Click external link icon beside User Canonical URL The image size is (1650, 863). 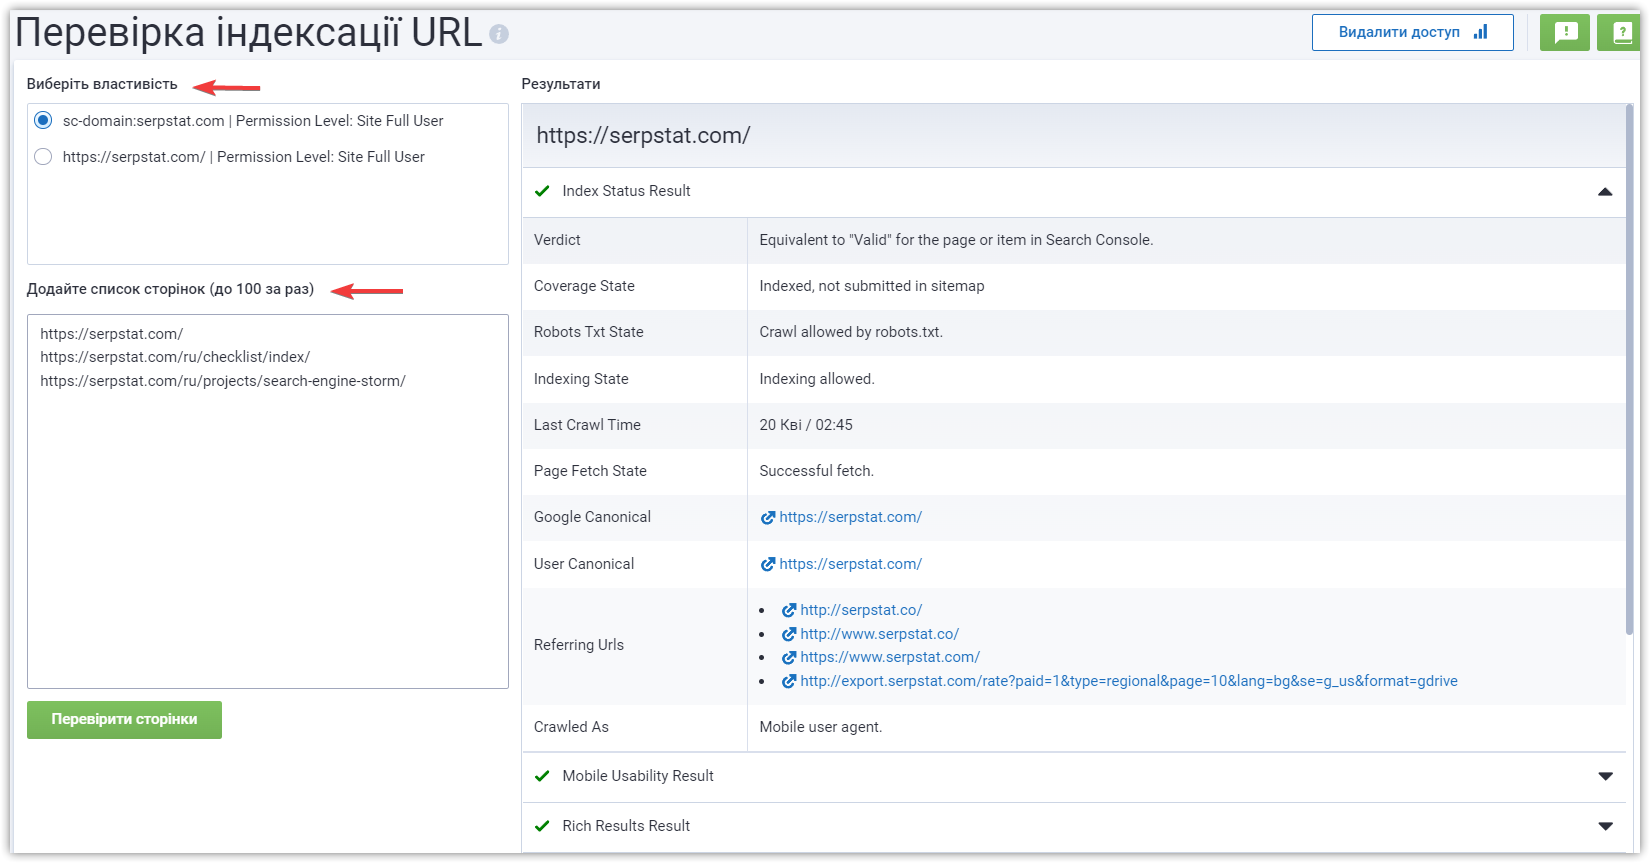[x=768, y=564]
